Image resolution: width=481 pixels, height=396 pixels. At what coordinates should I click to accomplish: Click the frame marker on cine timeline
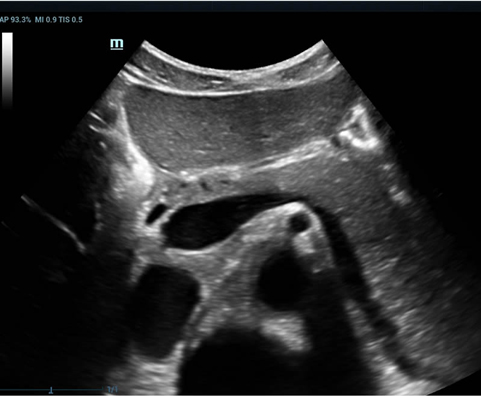click(x=51, y=390)
